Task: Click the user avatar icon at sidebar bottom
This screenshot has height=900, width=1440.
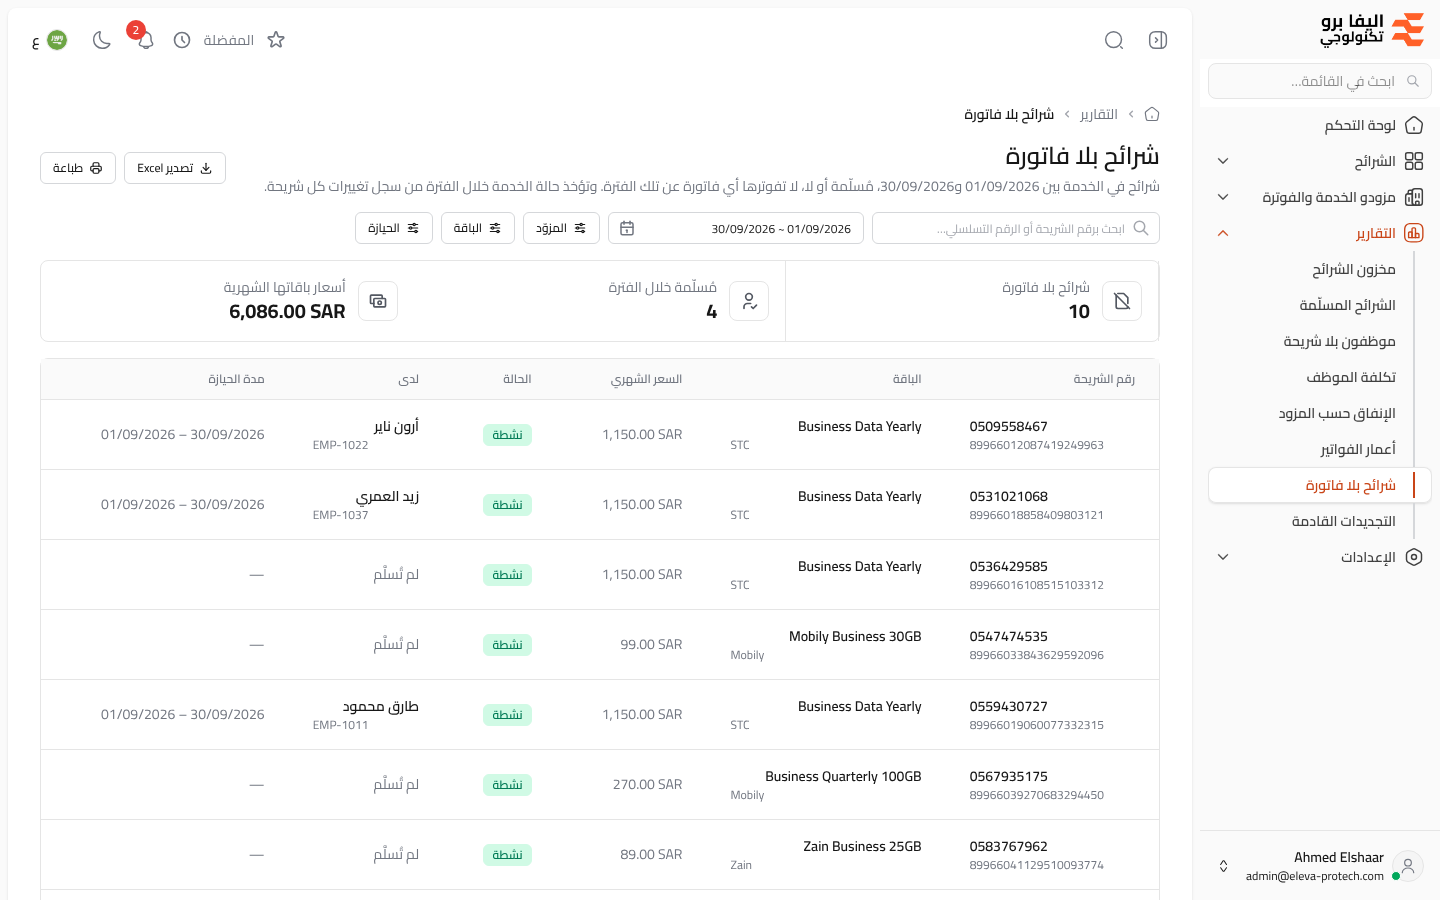Action: point(1408,866)
